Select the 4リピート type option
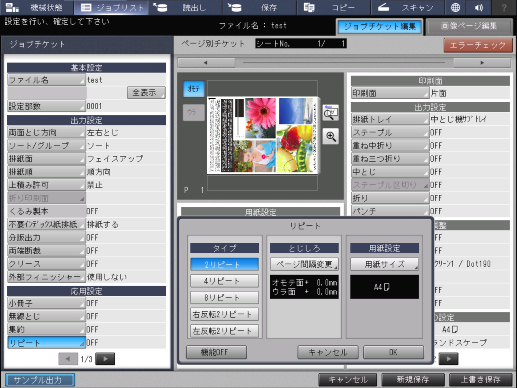 click(224, 281)
